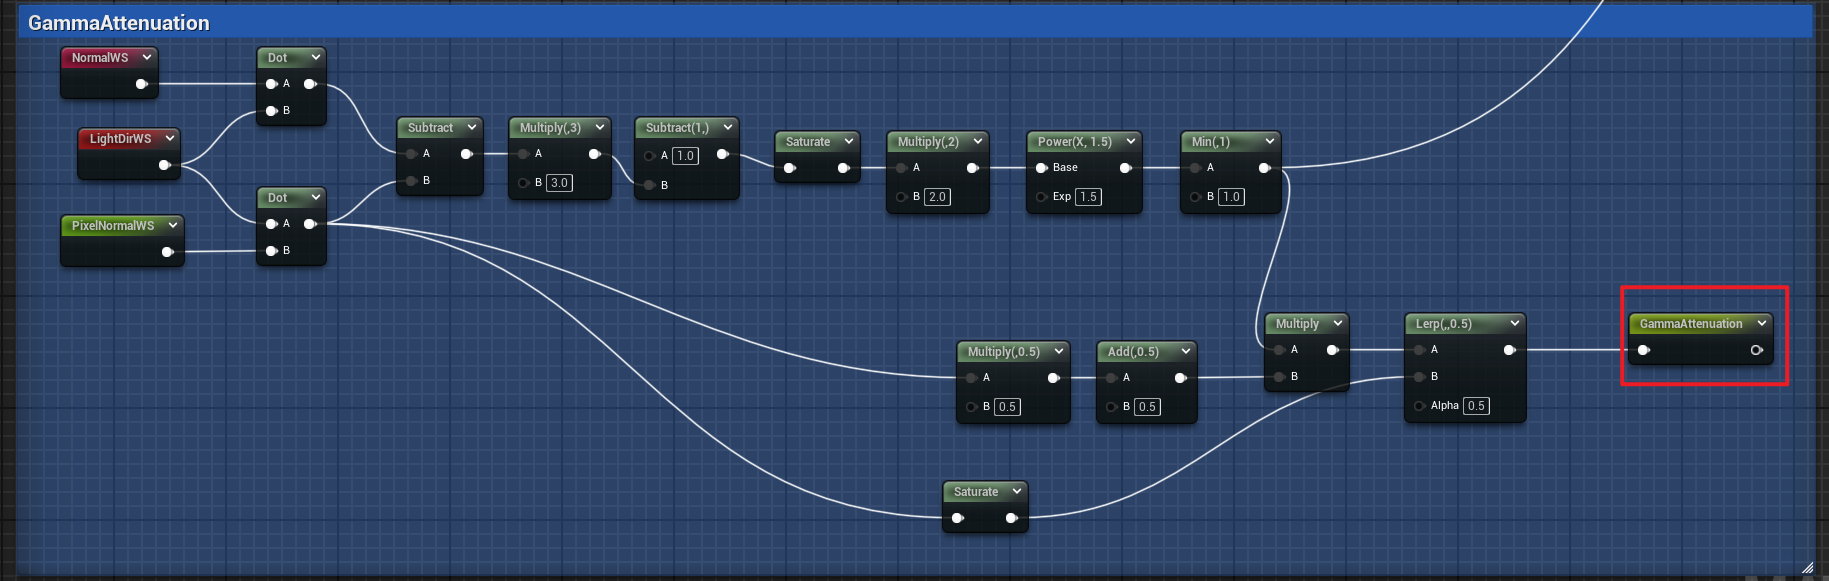
Task: Click the PixelNormalWS node output pin
Action: 167,252
